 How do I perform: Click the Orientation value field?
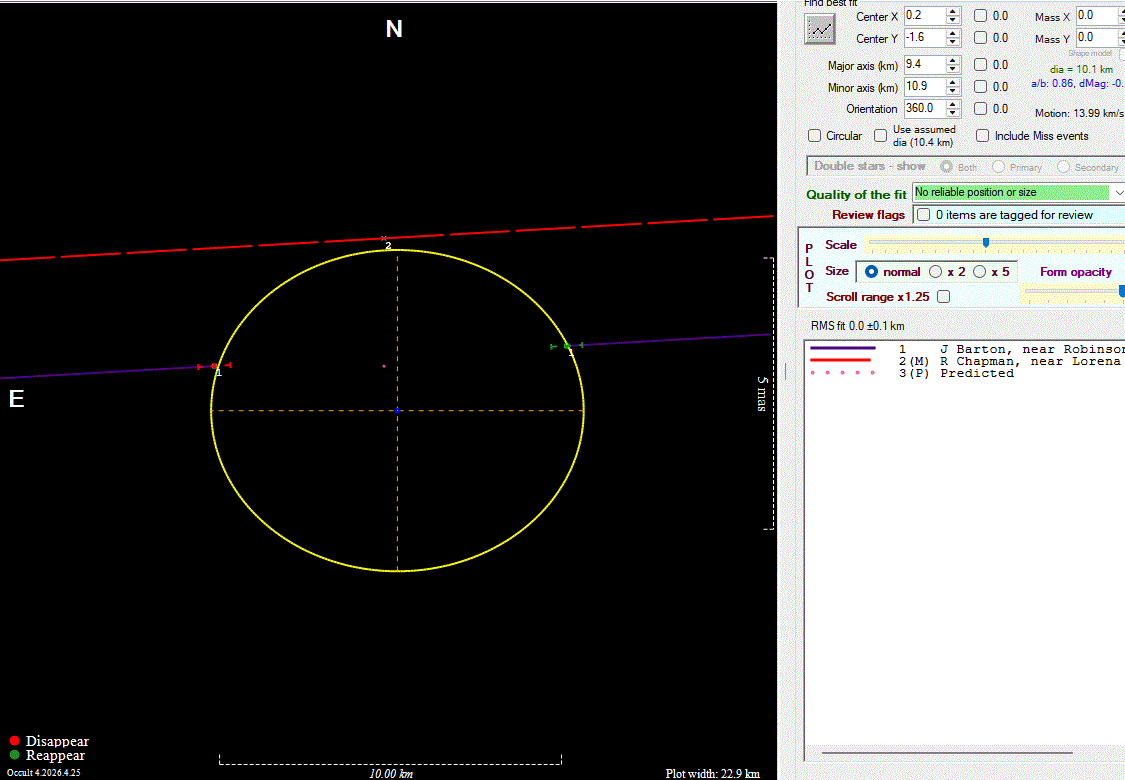924,108
